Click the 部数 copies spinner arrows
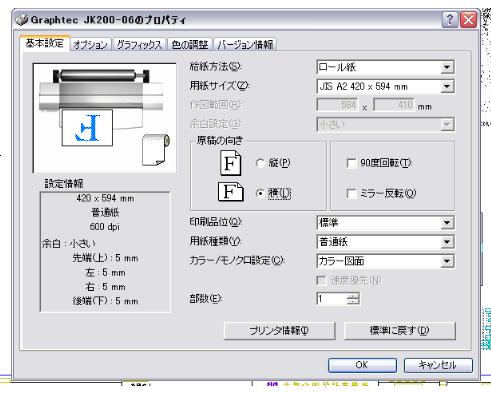This screenshot has height=393, width=491. (353, 299)
